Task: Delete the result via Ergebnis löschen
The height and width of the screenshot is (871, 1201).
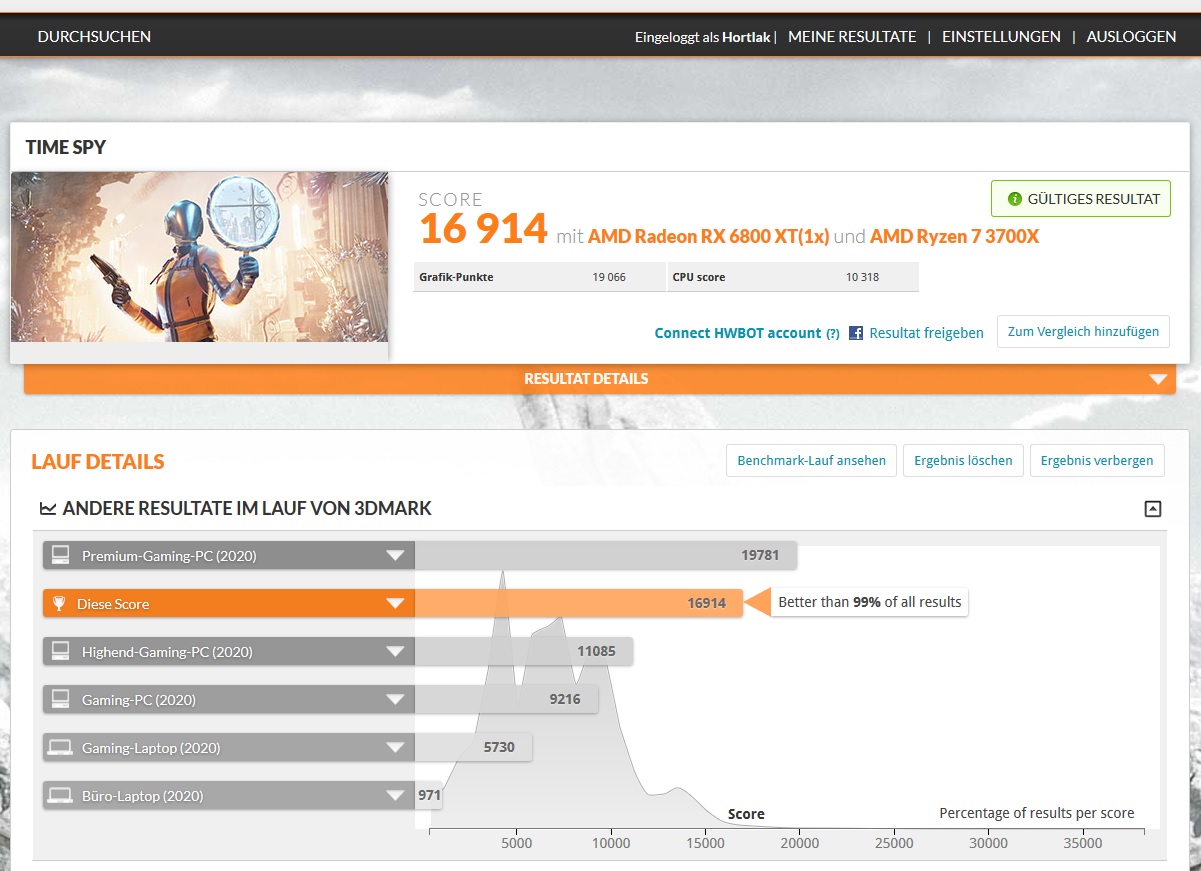Action: [962, 460]
